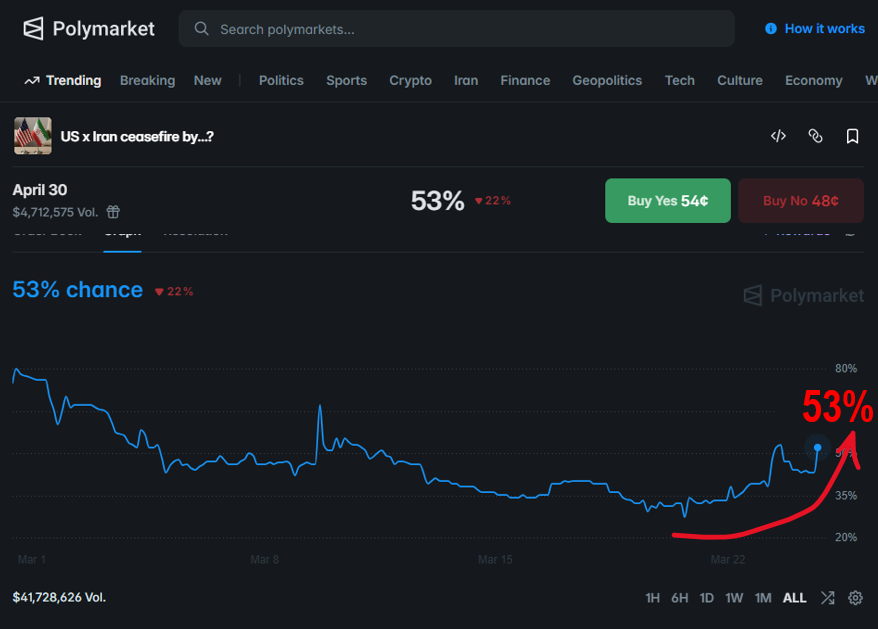Image resolution: width=878 pixels, height=629 pixels.
Task: Select the ALL time range option
Action: coord(794,598)
